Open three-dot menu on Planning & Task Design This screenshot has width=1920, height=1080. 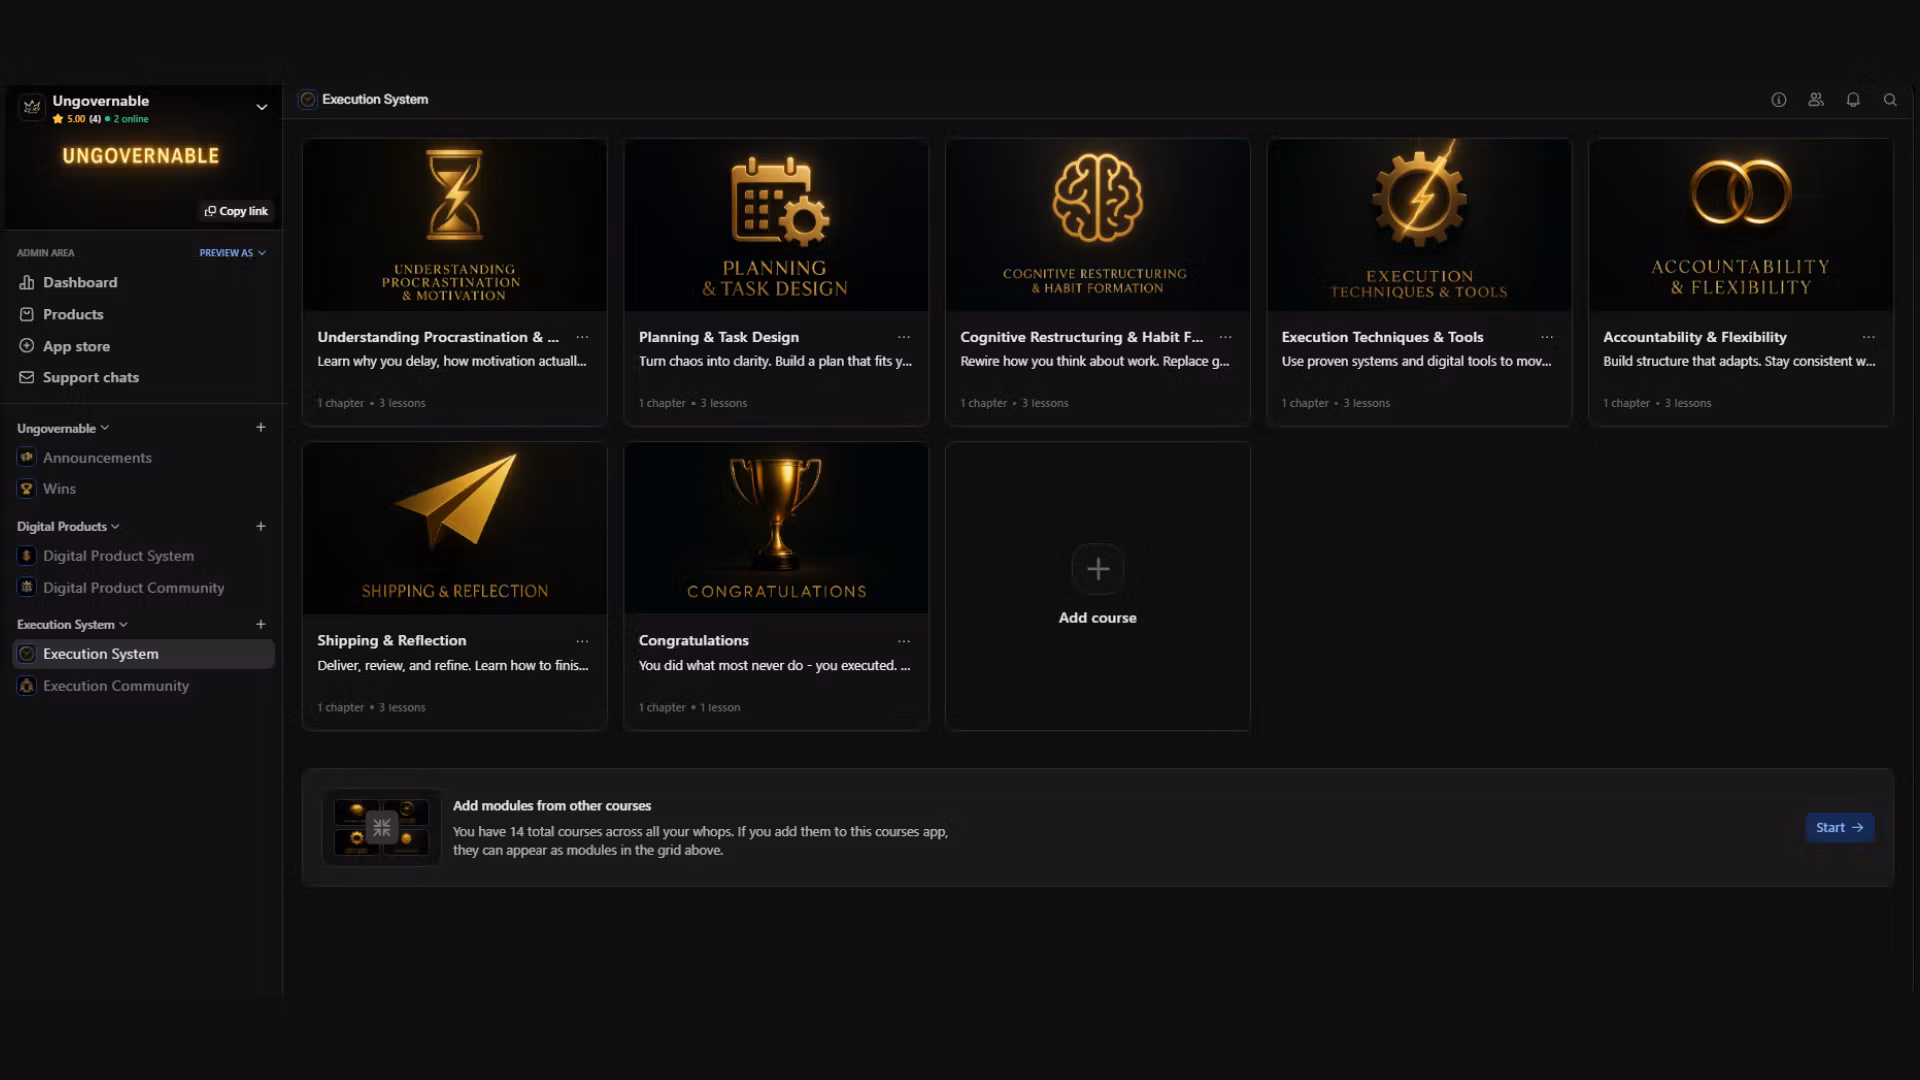coord(904,338)
